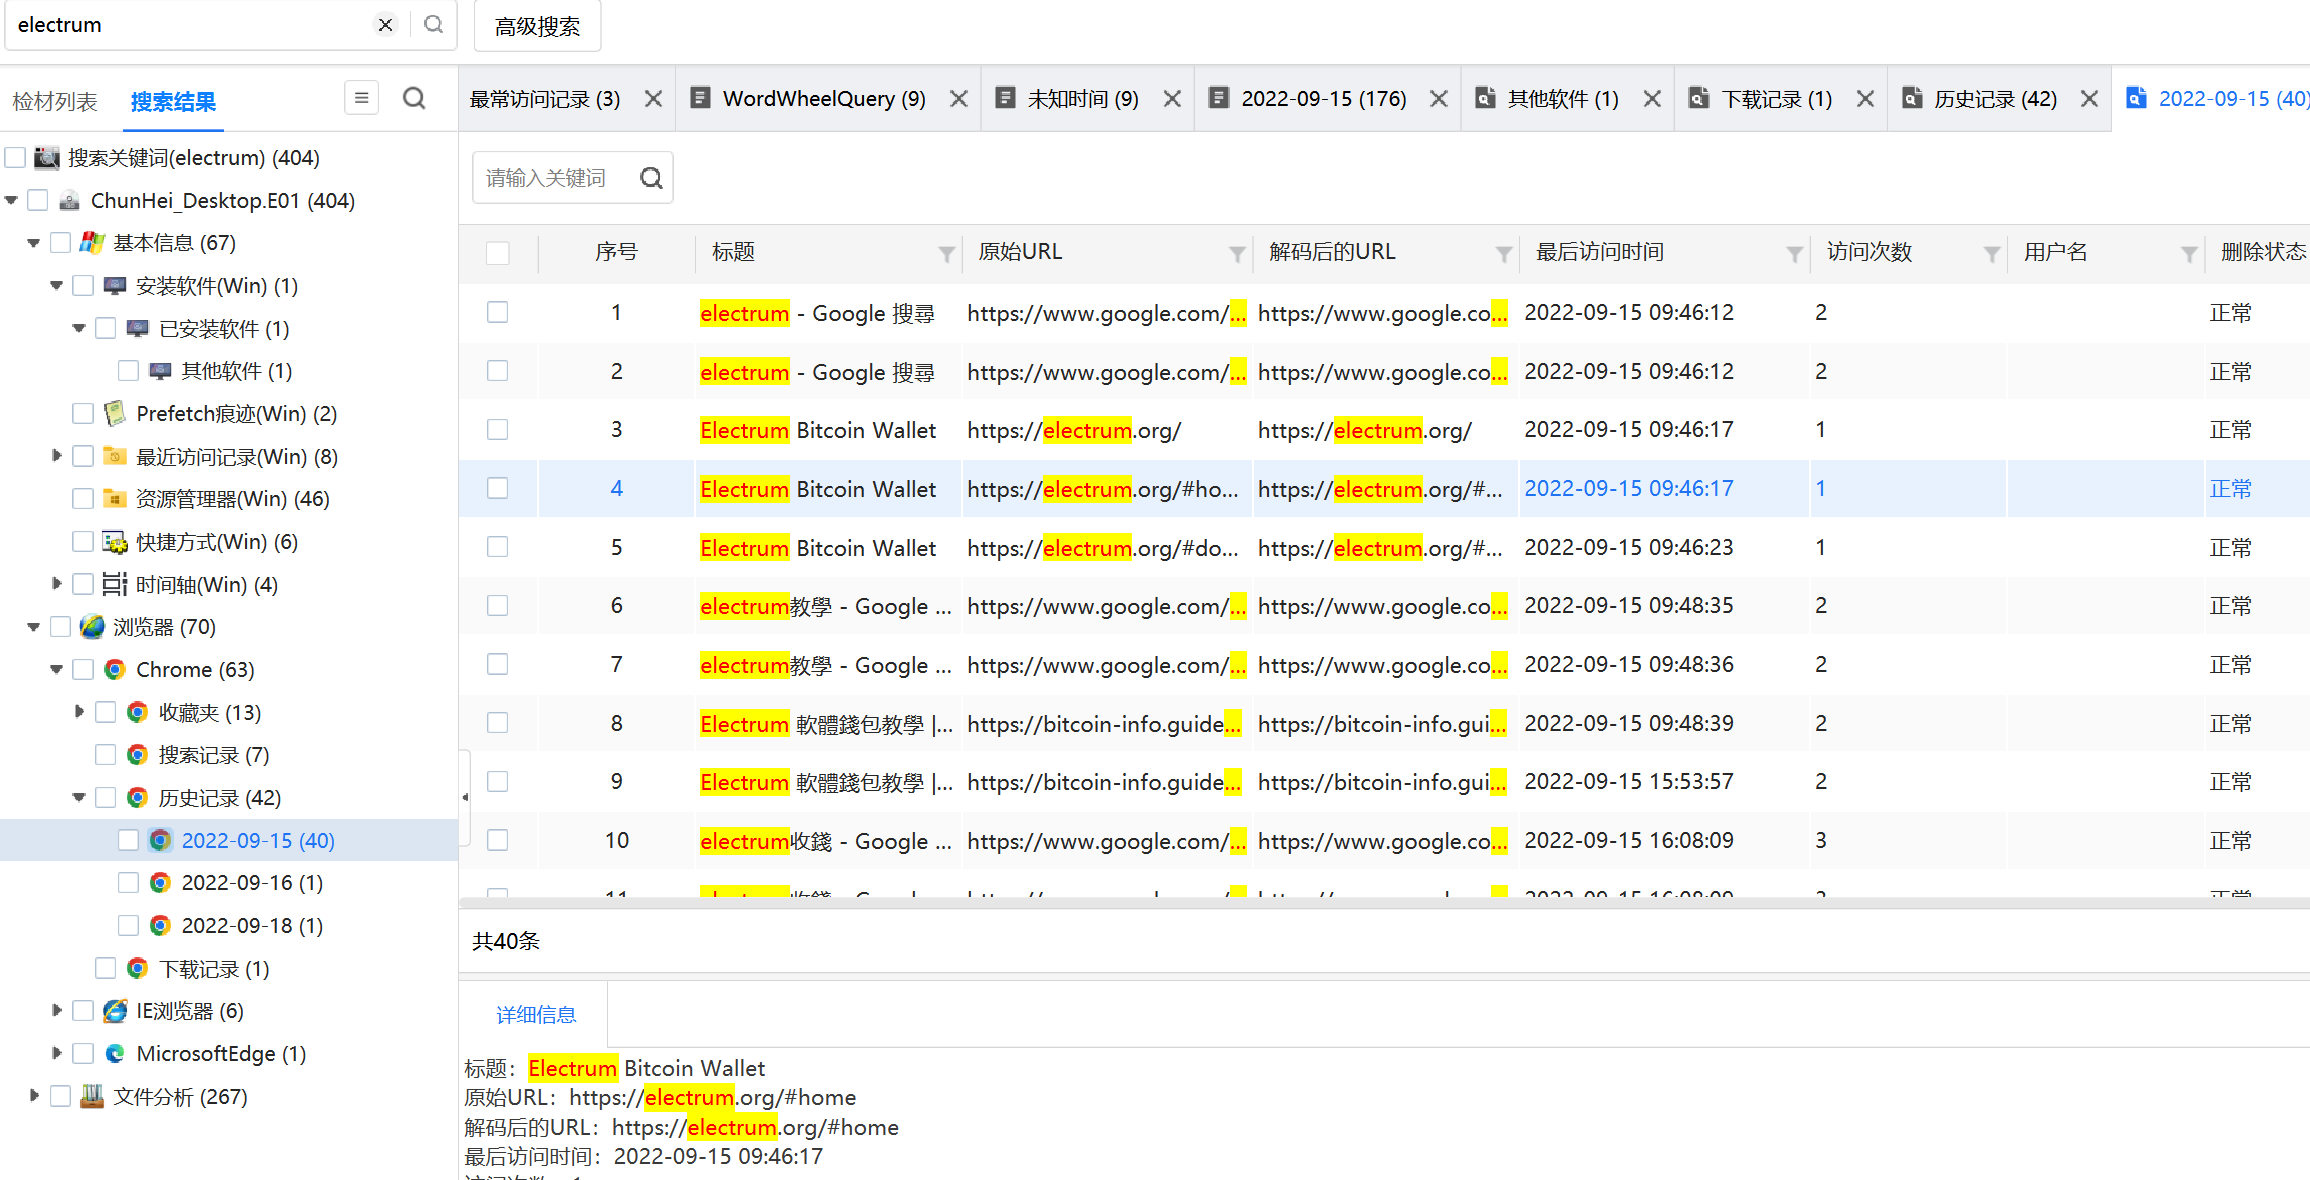Open the 标题 column filter

946,254
